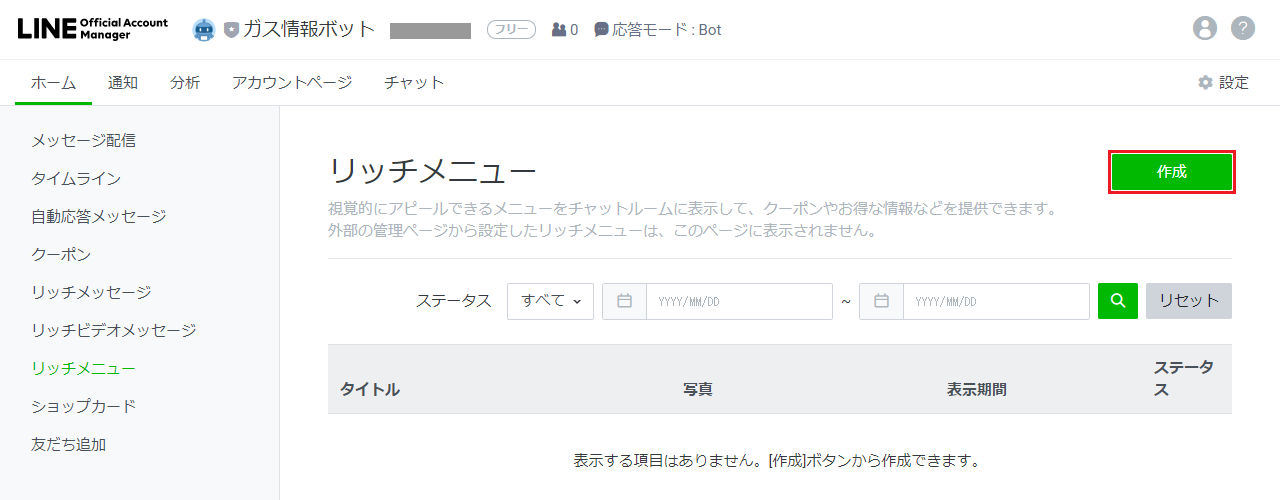Click the リセット button
This screenshot has width=1280, height=500.
1189,301
